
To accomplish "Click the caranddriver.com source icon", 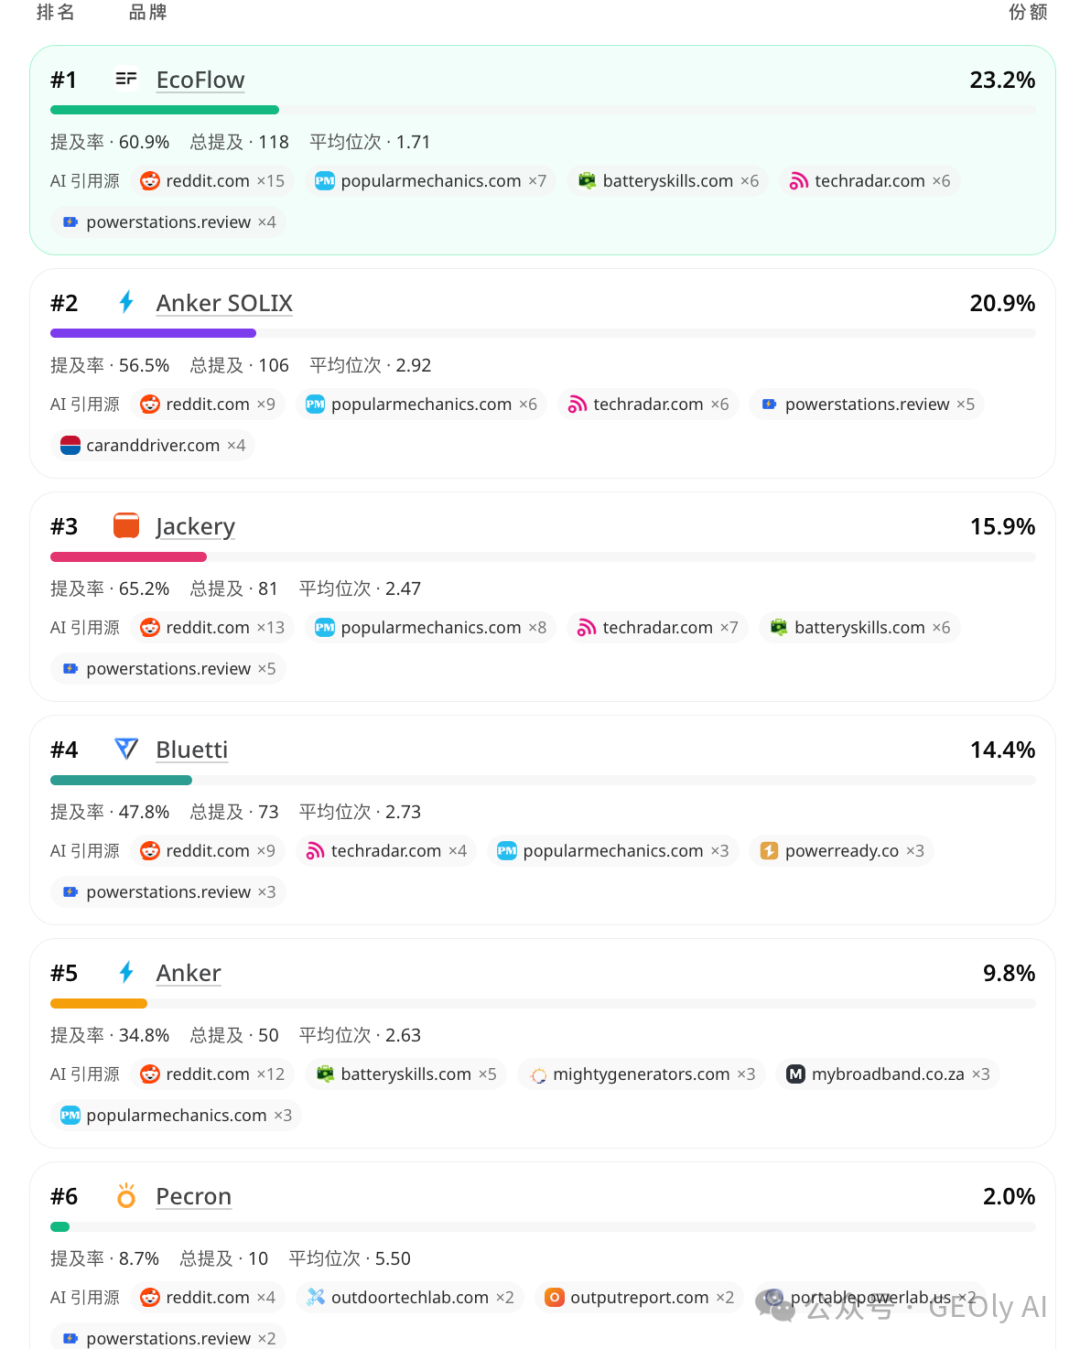I will click(x=70, y=445).
